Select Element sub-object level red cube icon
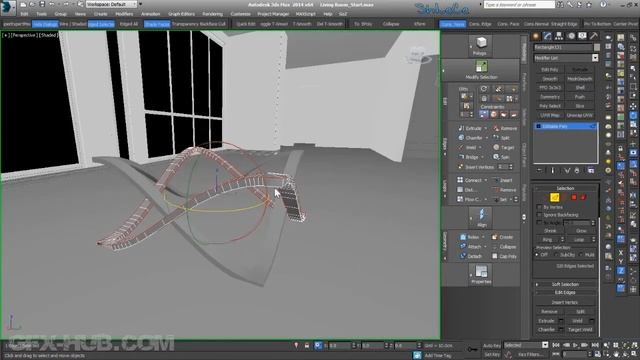 coord(583,198)
